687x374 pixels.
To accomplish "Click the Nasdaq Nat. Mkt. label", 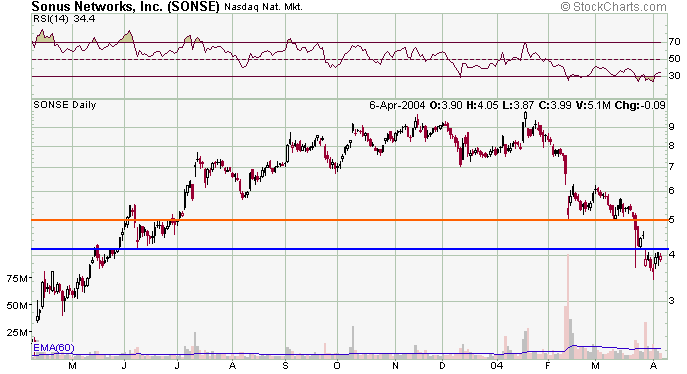I will [x=263, y=7].
